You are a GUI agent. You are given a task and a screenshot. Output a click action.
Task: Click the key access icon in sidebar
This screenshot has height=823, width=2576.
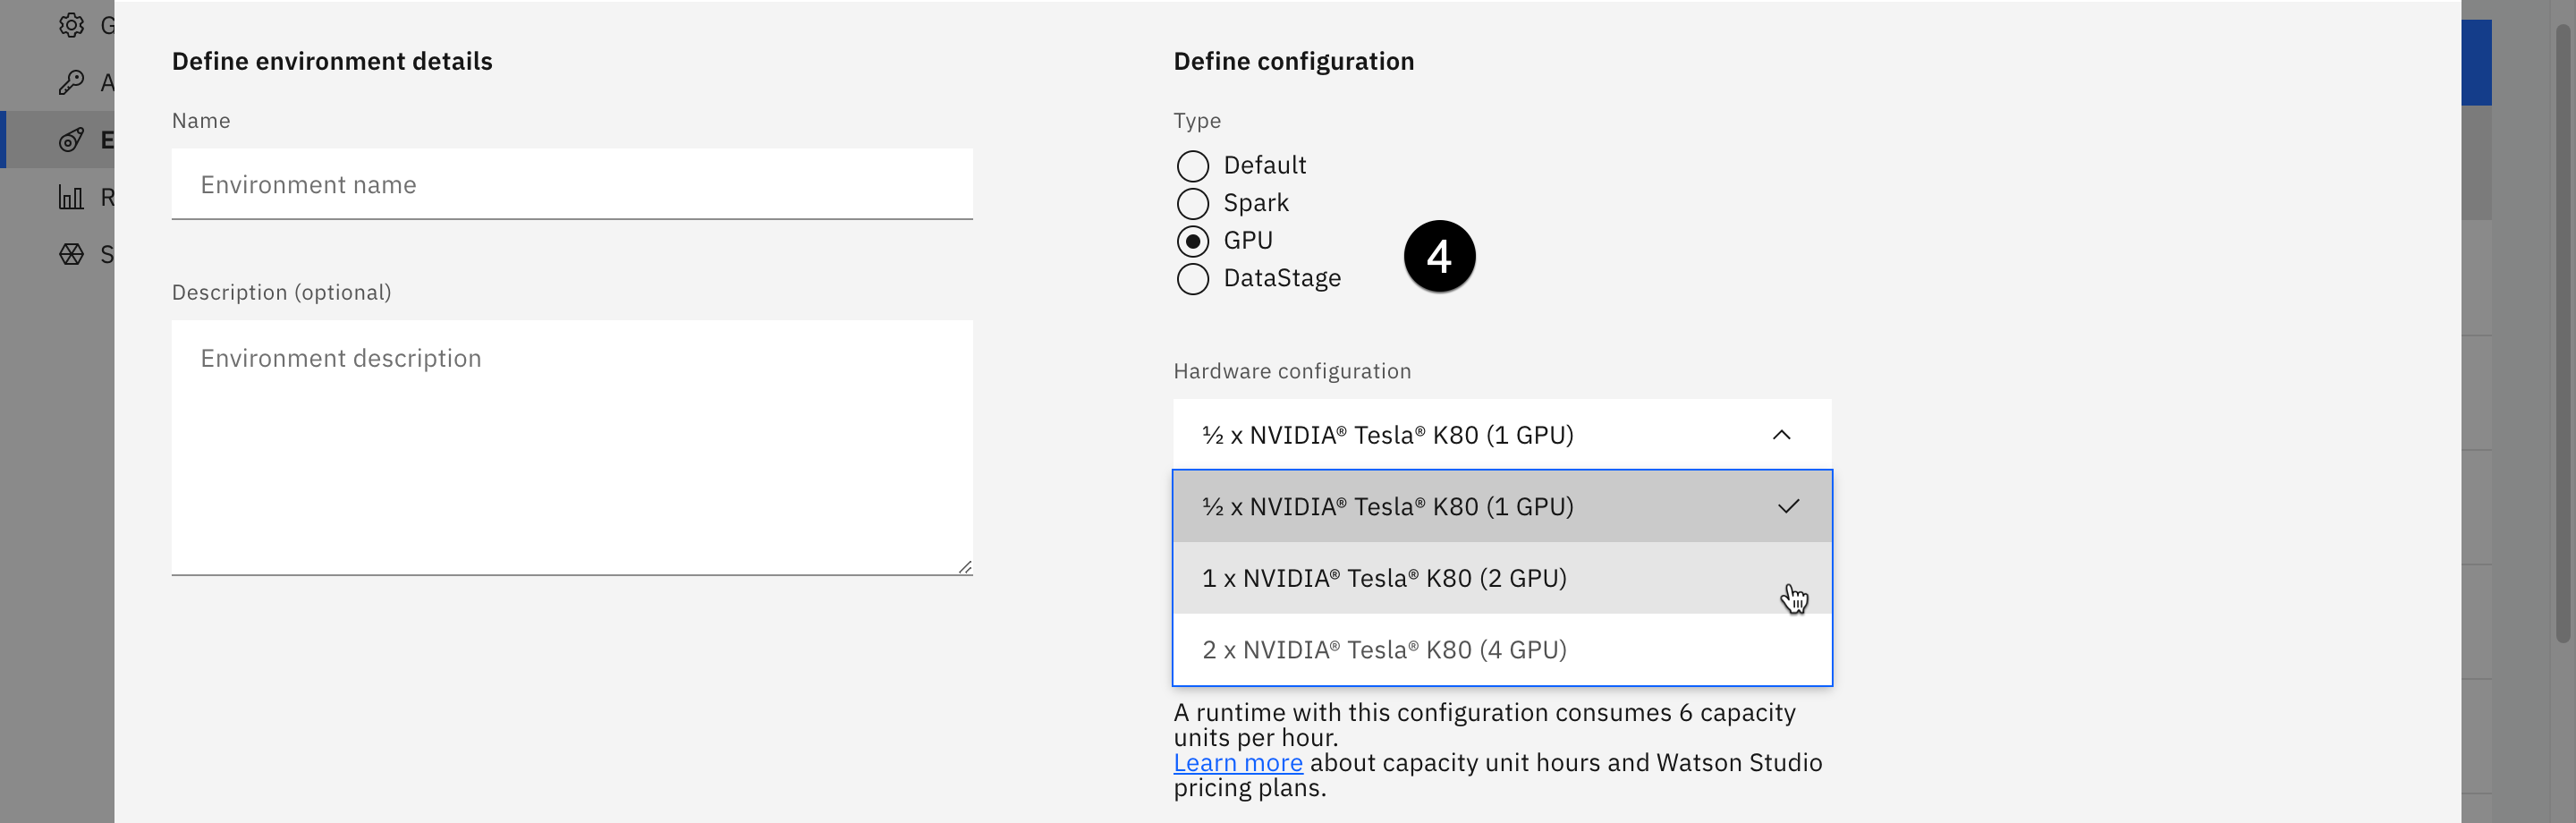71,82
